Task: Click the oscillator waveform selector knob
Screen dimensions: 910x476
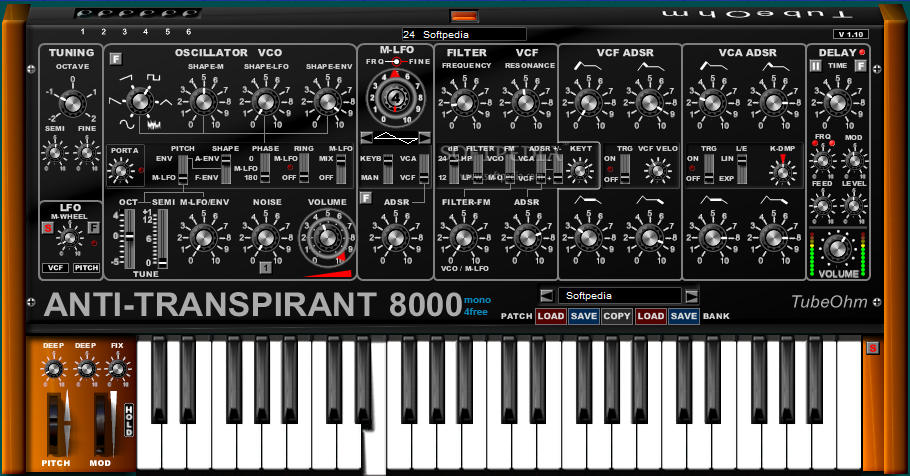Action: (x=140, y=102)
